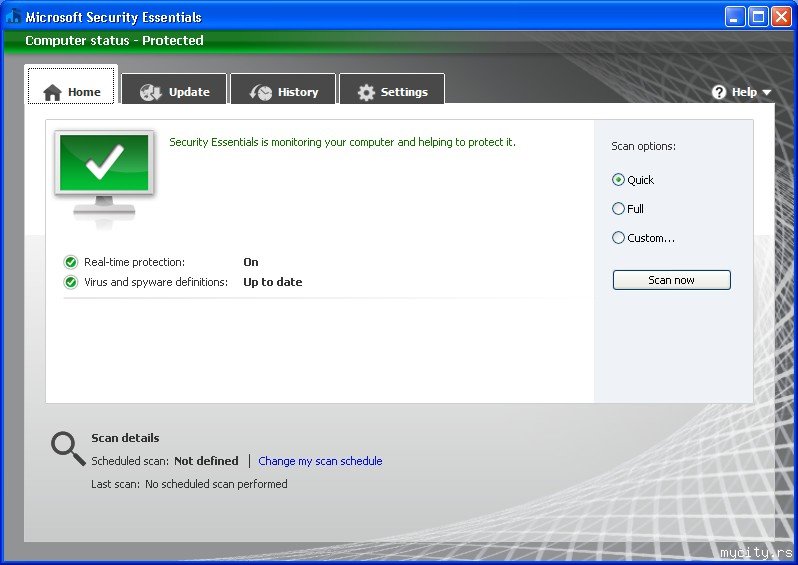The height and width of the screenshot is (565, 798).
Task: Open Change my scan schedule link
Action: pyautogui.click(x=320, y=461)
